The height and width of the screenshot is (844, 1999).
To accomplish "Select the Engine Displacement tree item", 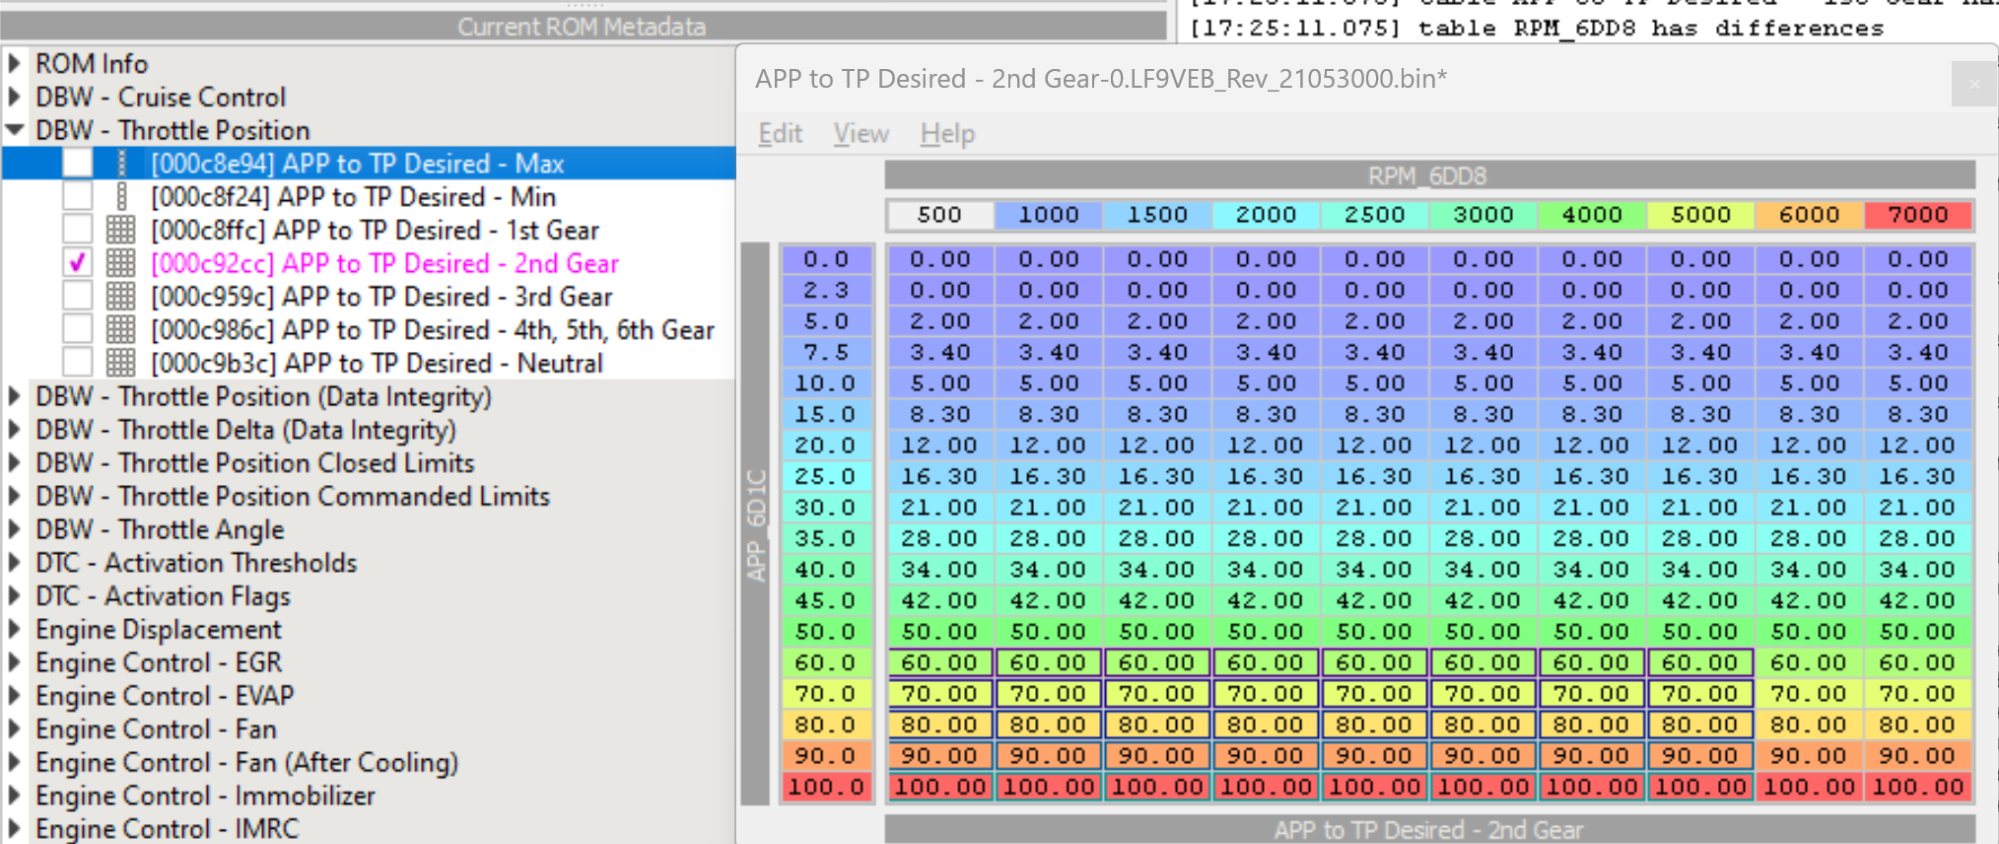I will click(159, 629).
